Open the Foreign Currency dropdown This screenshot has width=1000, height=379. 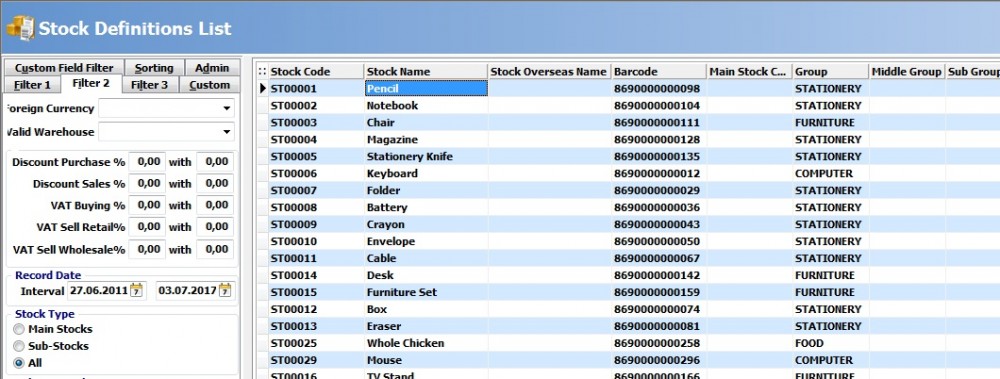pos(226,108)
